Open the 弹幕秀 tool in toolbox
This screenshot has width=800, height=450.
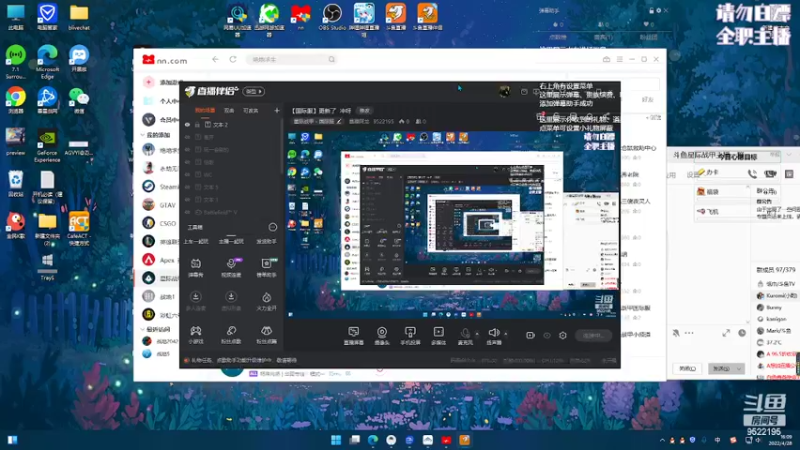[195, 267]
